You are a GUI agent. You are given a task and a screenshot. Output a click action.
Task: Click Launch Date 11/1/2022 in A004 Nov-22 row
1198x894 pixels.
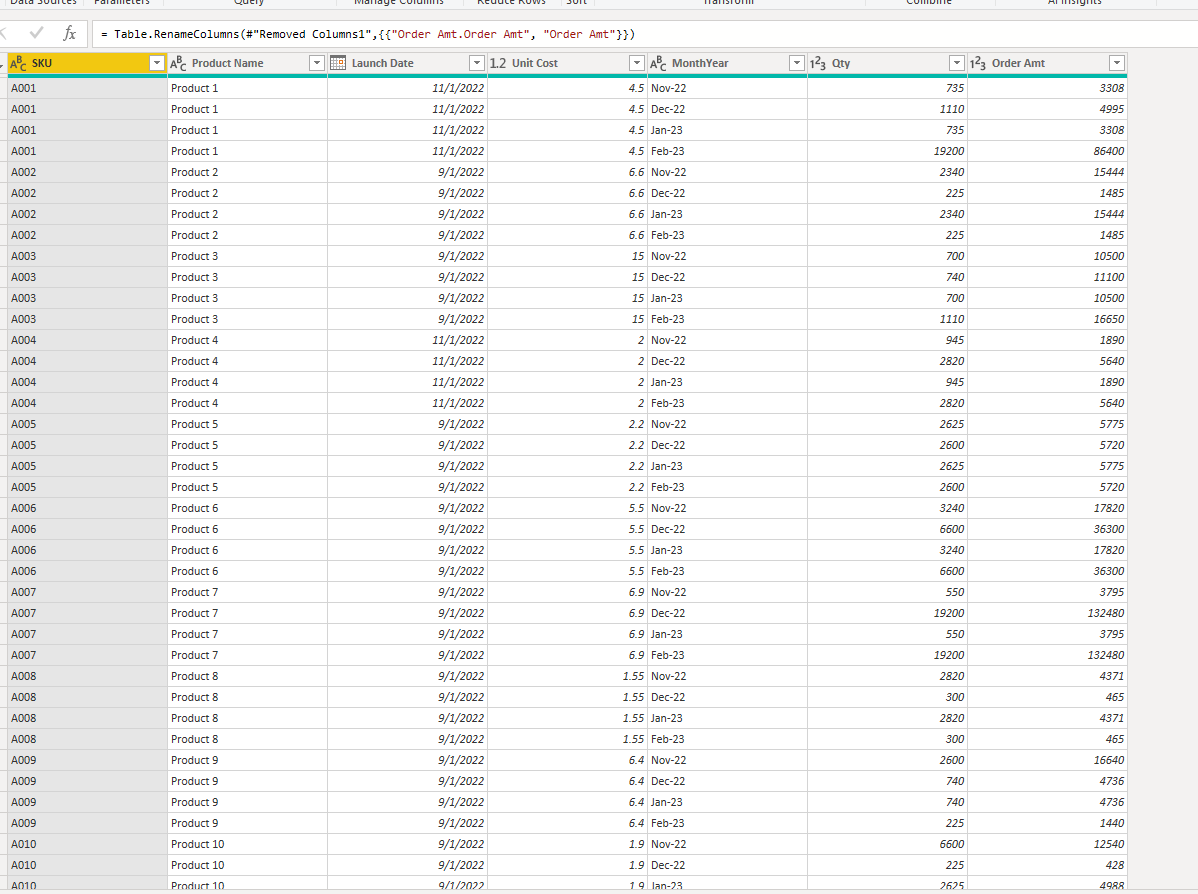[407, 340]
